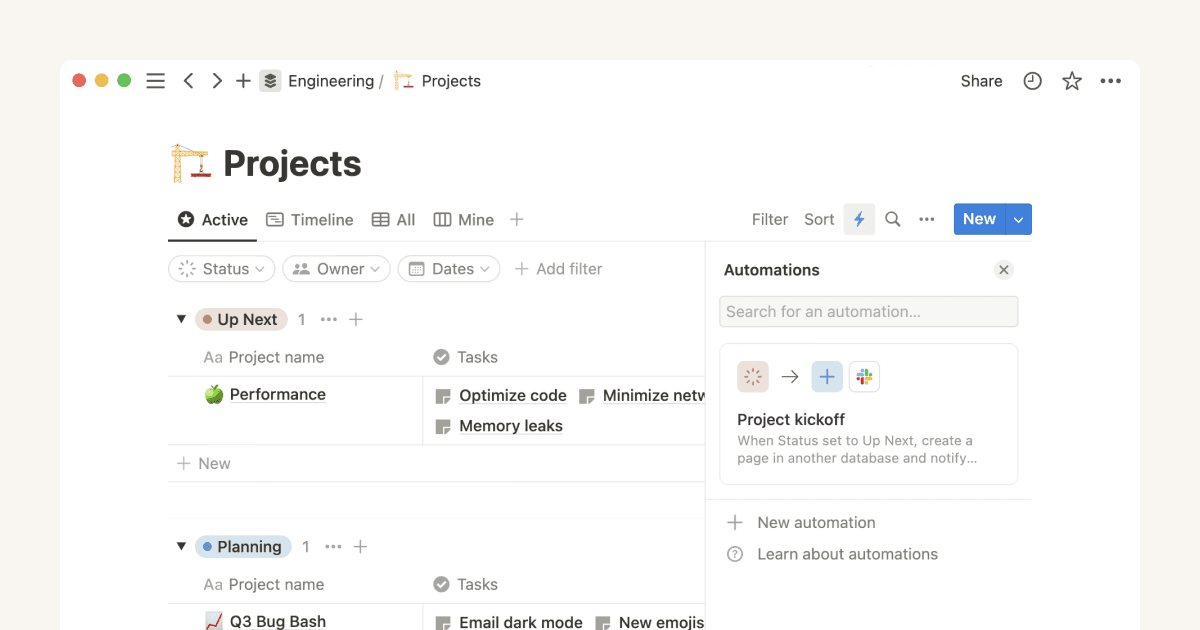
Task: Open the New button dropdown chevron
Action: tap(1018, 219)
